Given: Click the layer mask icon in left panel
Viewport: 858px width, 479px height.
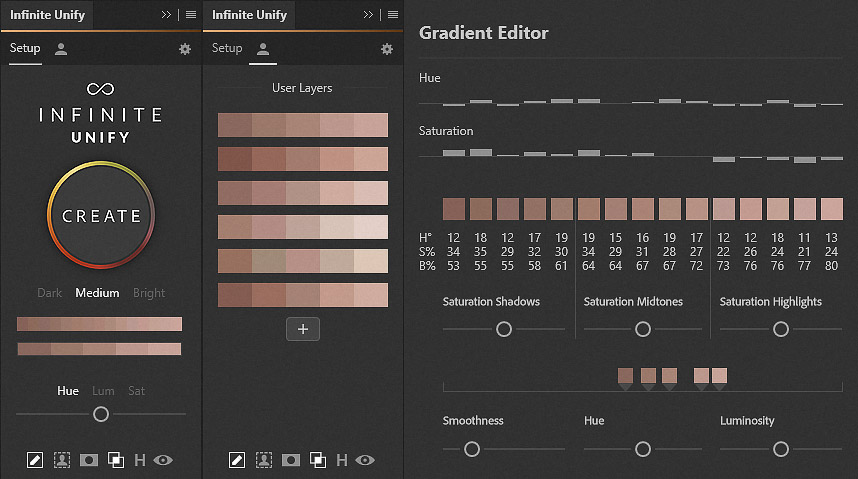Looking at the screenshot, I should pyautogui.click(x=89, y=460).
